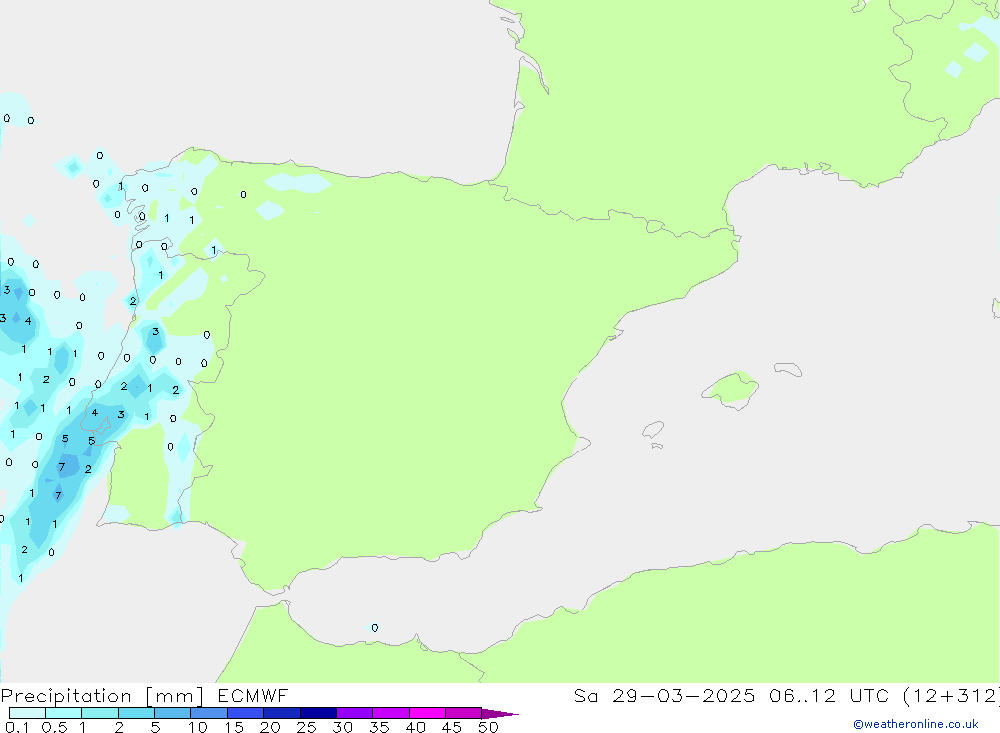This screenshot has width=1000, height=733.
Task: Select the 1–2 mm legend color swatch
Action: pos(100,713)
